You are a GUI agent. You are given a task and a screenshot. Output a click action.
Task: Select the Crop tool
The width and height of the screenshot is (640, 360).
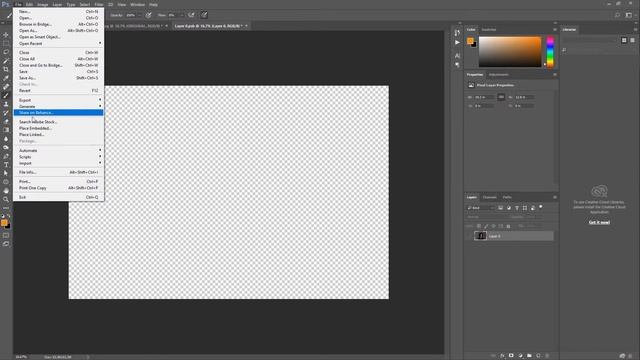(x=6, y=69)
